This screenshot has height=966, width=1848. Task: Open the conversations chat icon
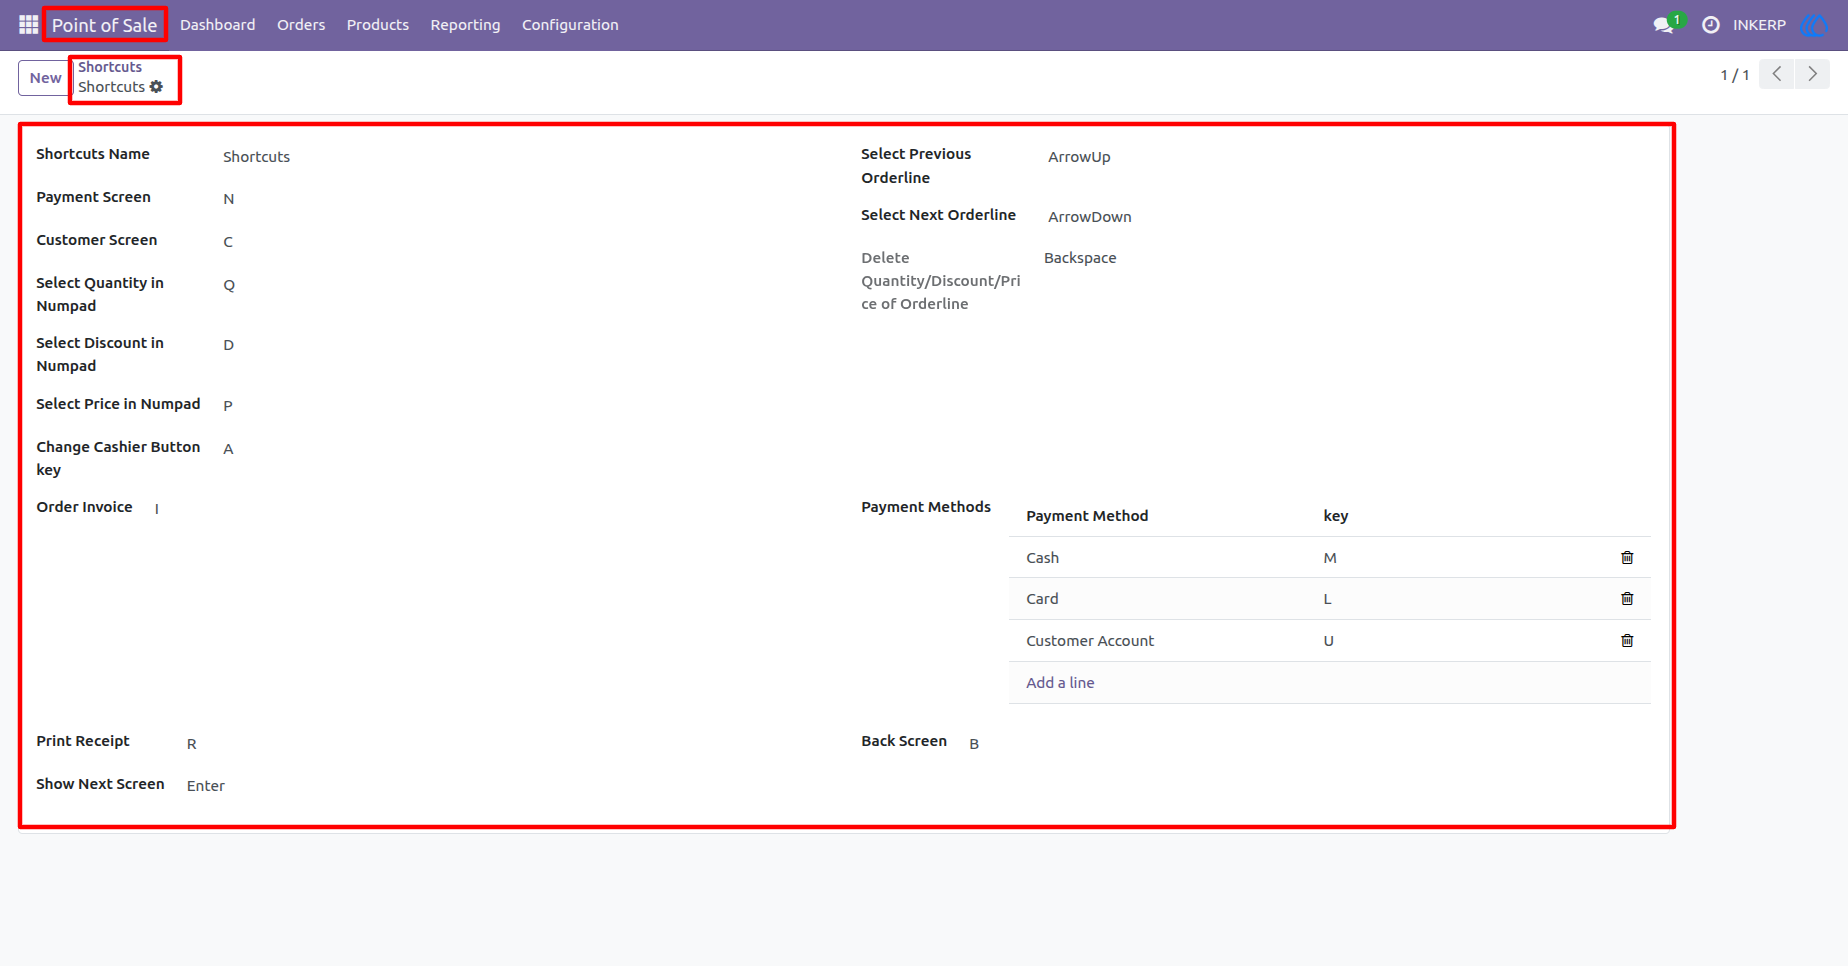point(1664,25)
